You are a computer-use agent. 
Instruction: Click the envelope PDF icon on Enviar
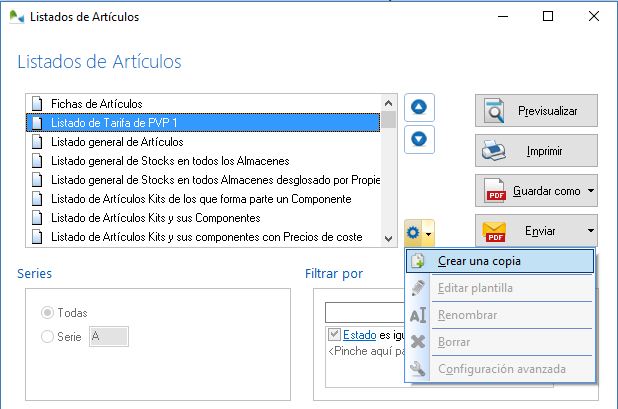(x=494, y=231)
